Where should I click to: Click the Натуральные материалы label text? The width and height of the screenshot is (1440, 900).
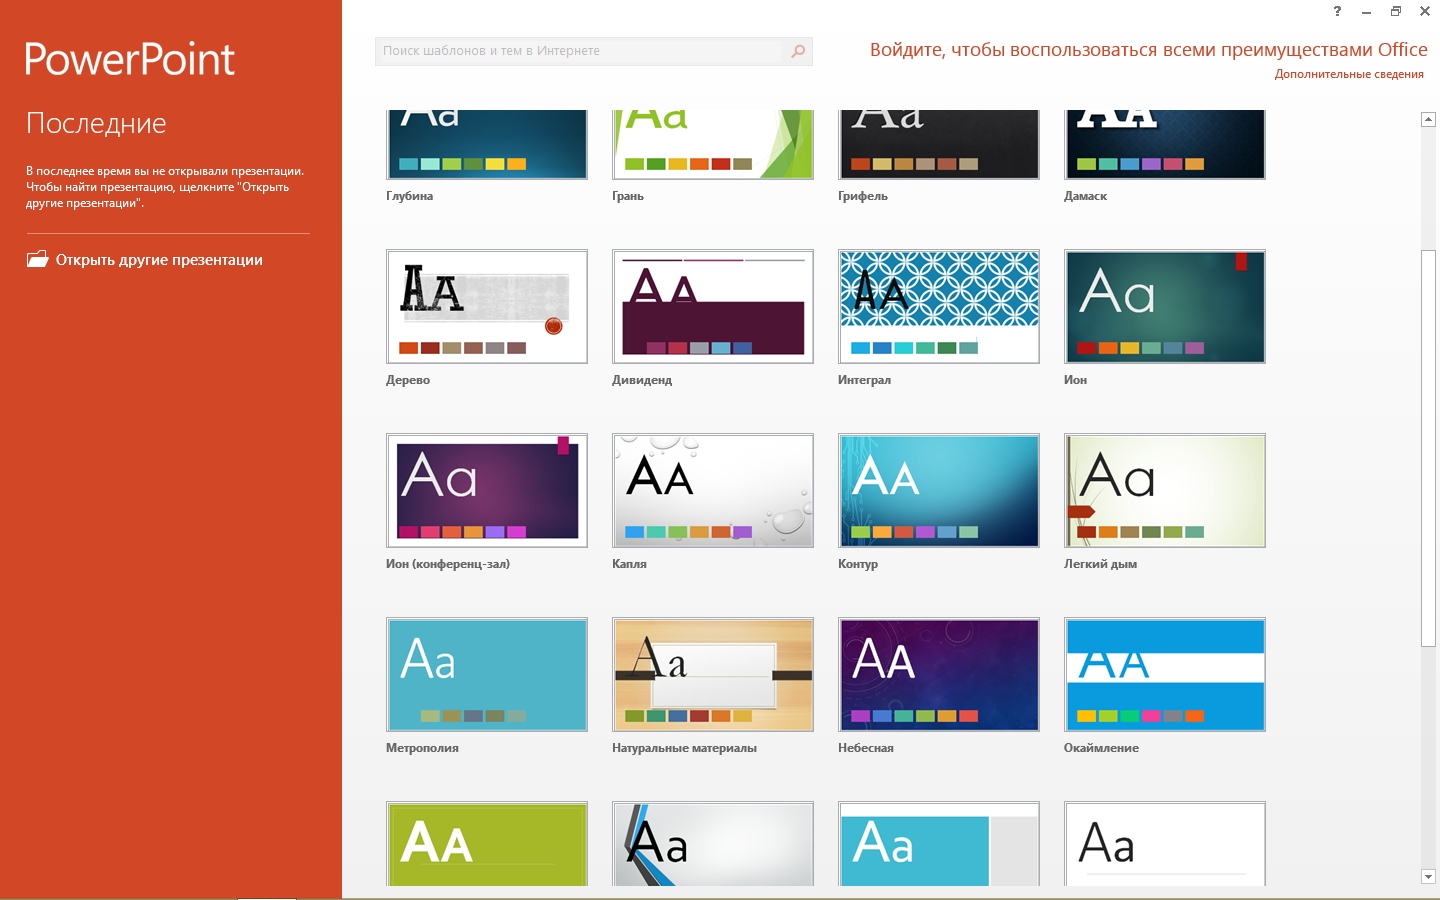684,748
